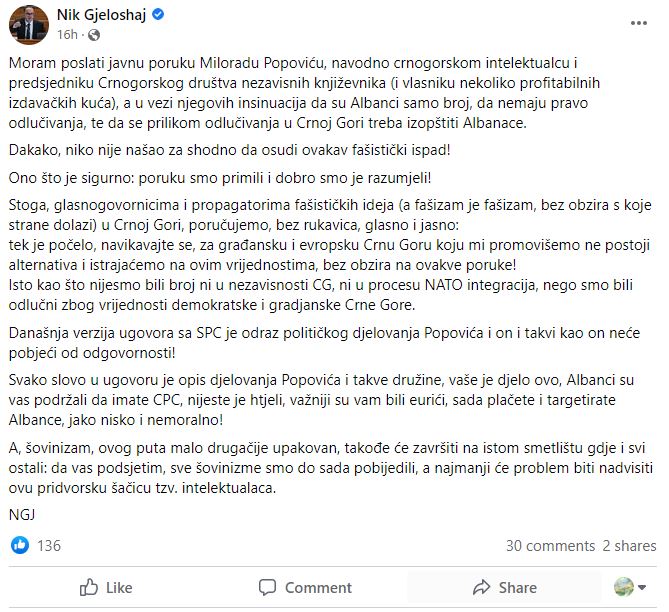The image size is (669, 612).
Task: Open the three-dot post options menu
Action: tap(639, 23)
